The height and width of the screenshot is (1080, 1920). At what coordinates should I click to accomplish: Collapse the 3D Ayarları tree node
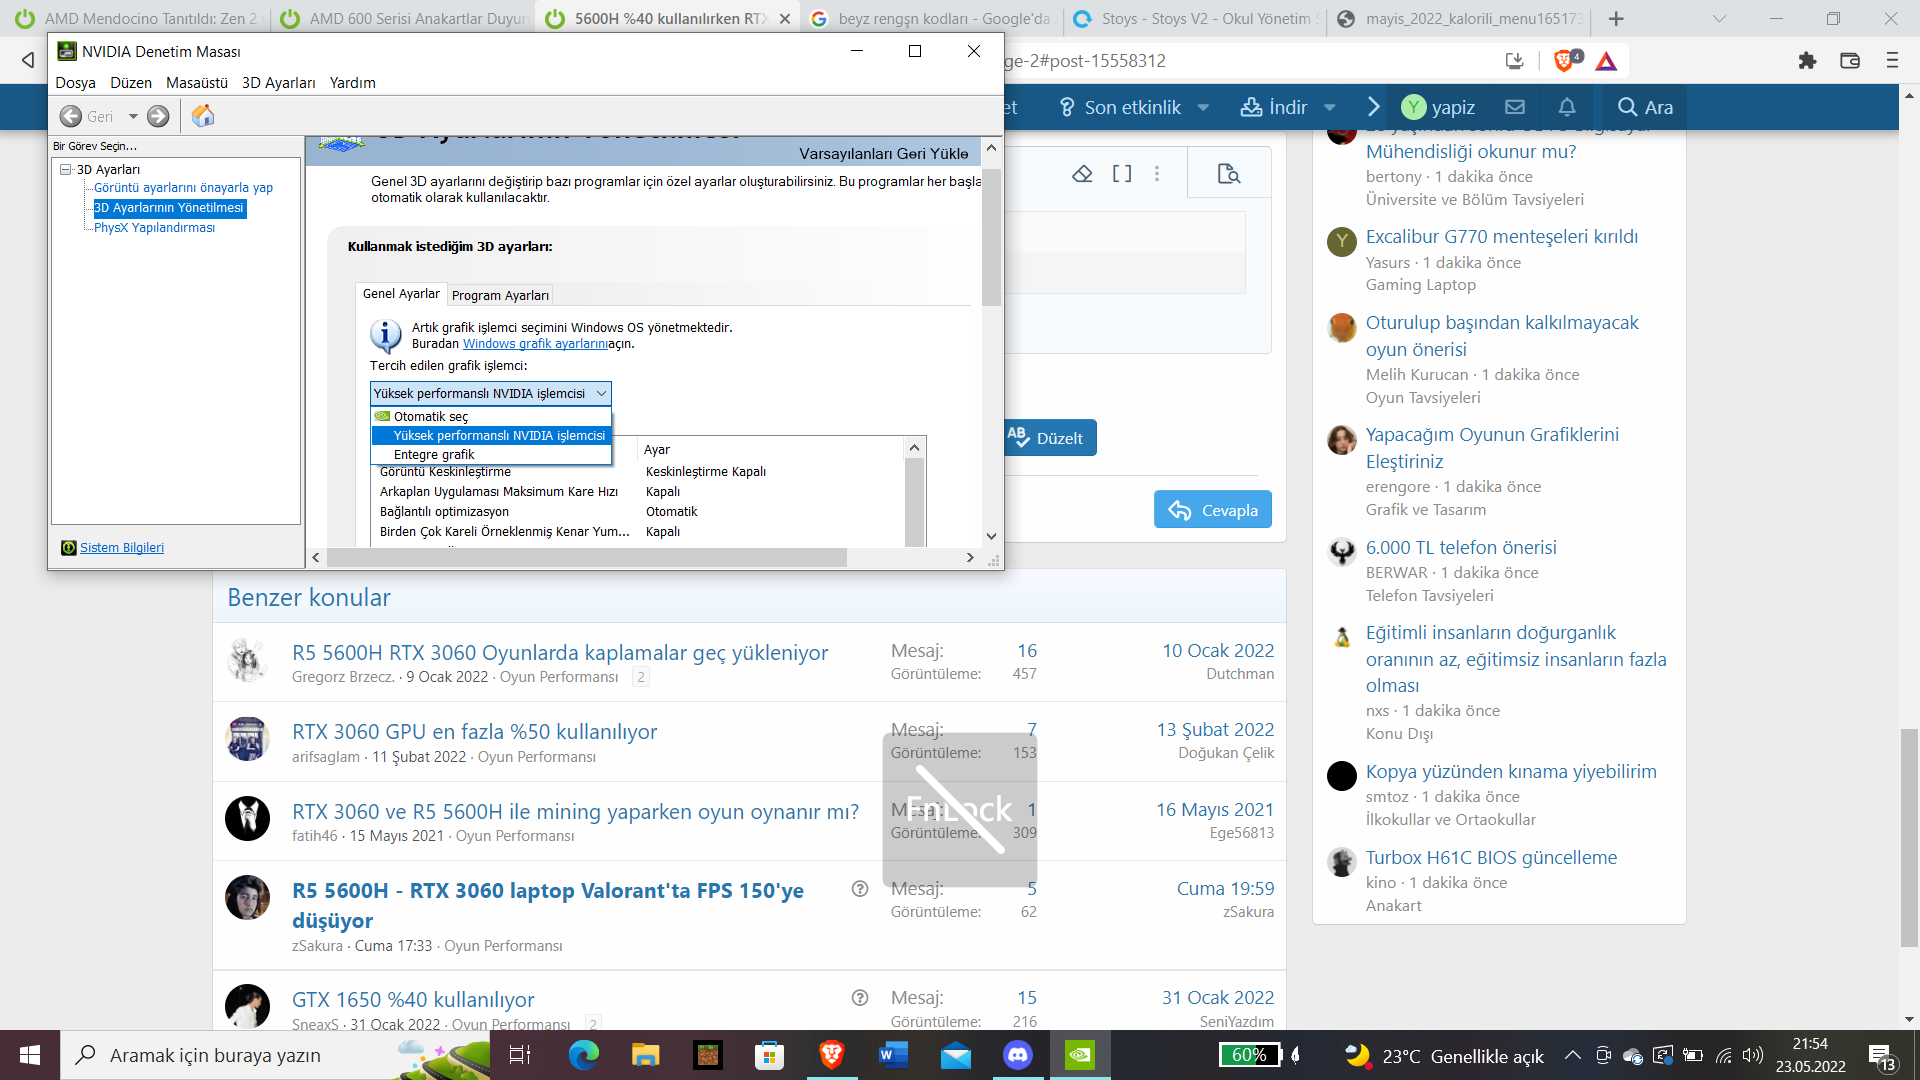(x=65, y=169)
